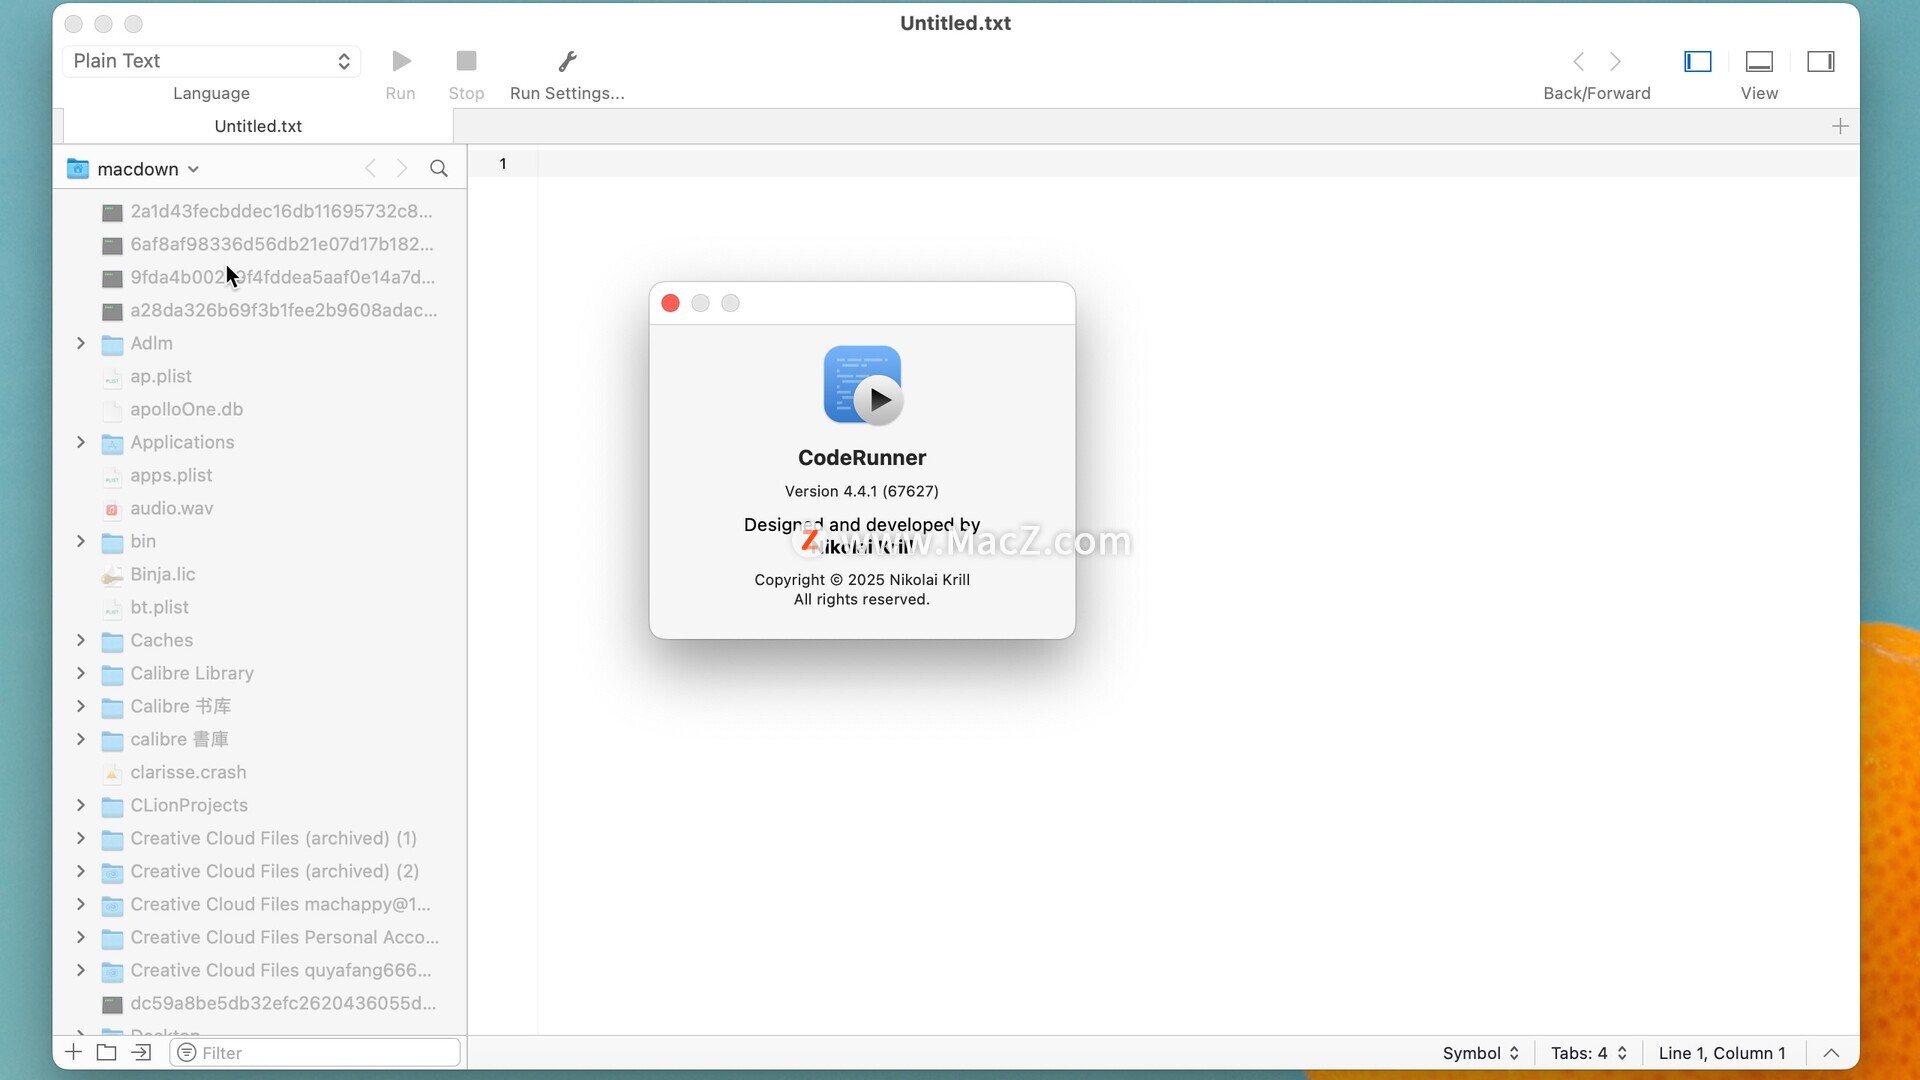Toggle the right sidebar panel view
1920x1080 pixels.
(x=1820, y=61)
